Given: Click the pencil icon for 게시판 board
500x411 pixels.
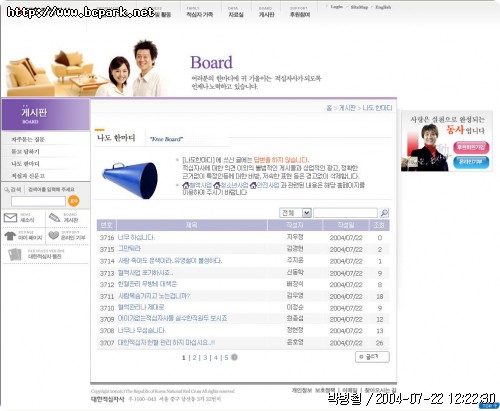Looking at the screenshot, I should (x=54, y=218).
